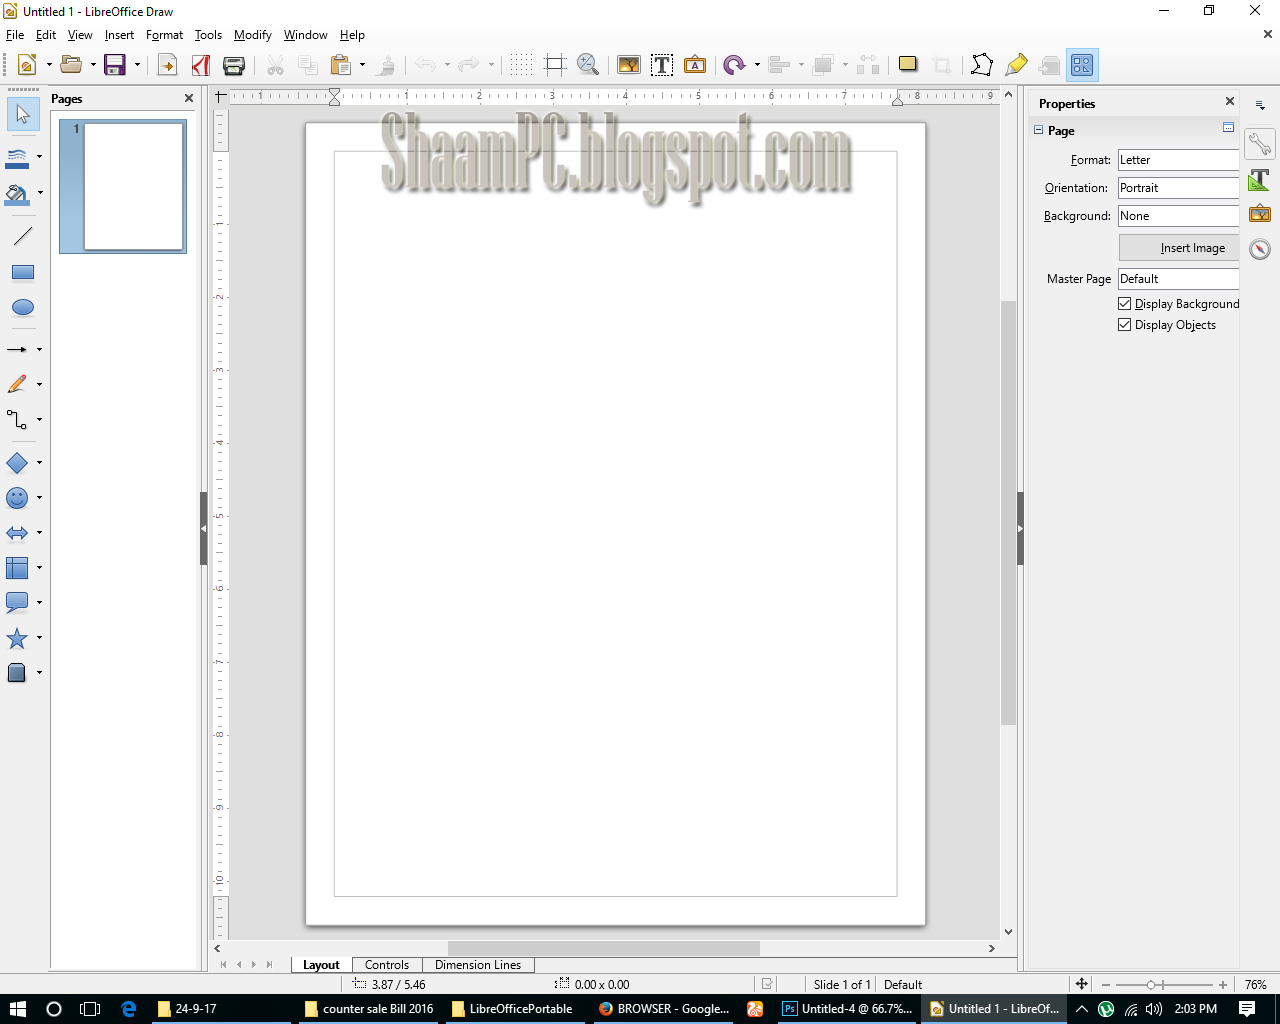
Task: Open the Fontwork text icon
Action: [x=695, y=65]
